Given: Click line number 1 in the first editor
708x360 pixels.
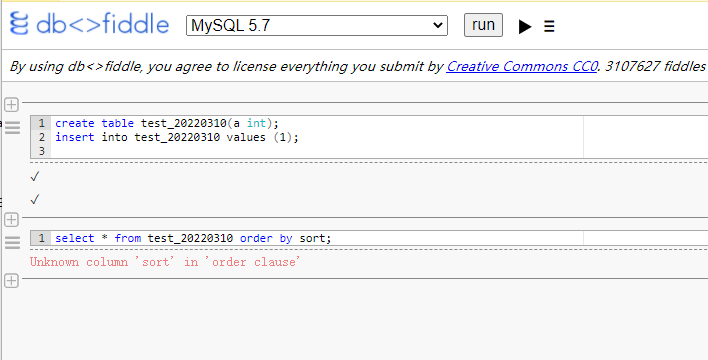Looking at the screenshot, I should coord(42,123).
